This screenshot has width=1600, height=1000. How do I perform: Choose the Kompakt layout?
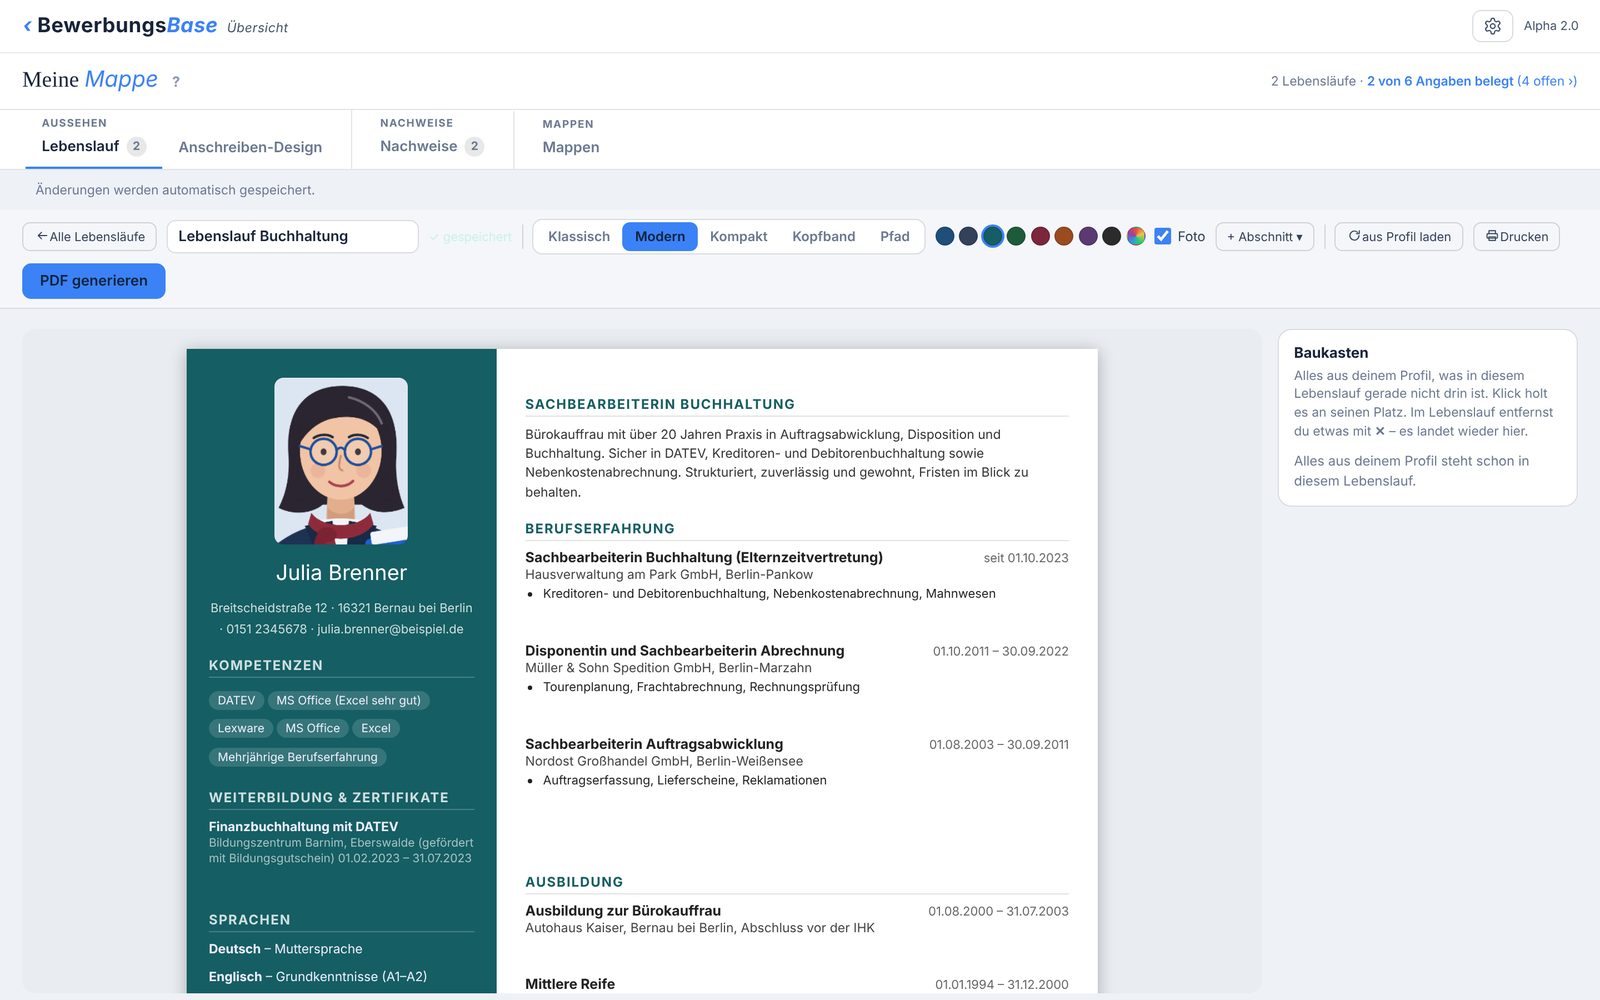click(x=739, y=237)
